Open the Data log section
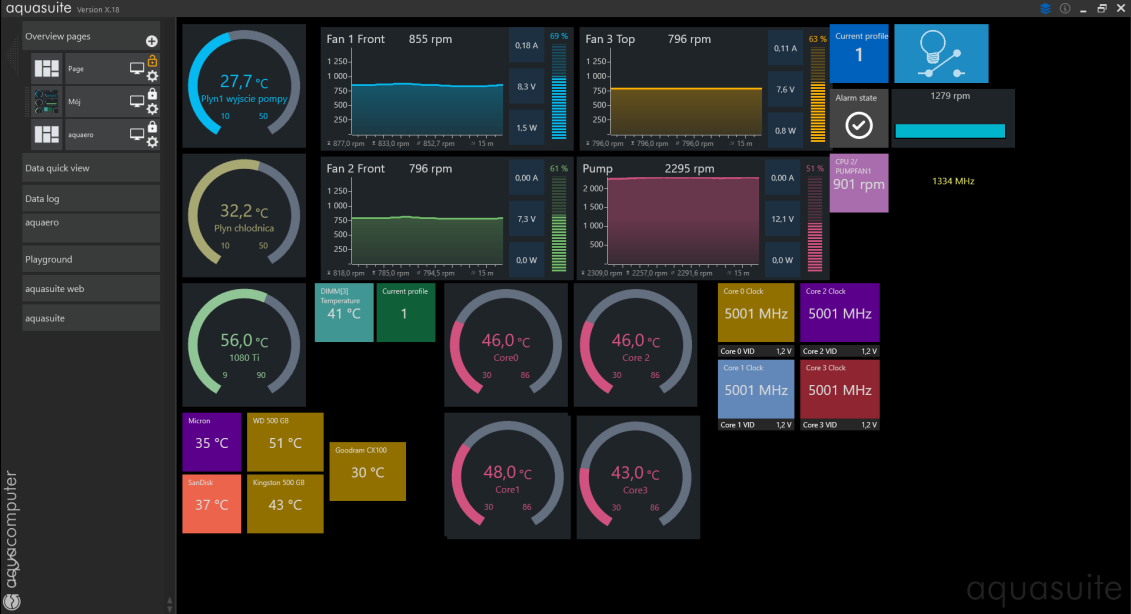Image resolution: width=1131 pixels, height=614 pixels. coord(91,198)
